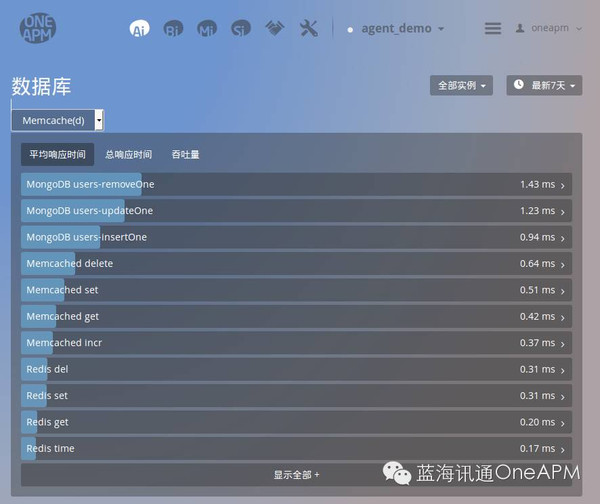This screenshot has width=600, height=504.
Task: Open the MongoDB users-removeOne row
Action: [x=297, y=184]
